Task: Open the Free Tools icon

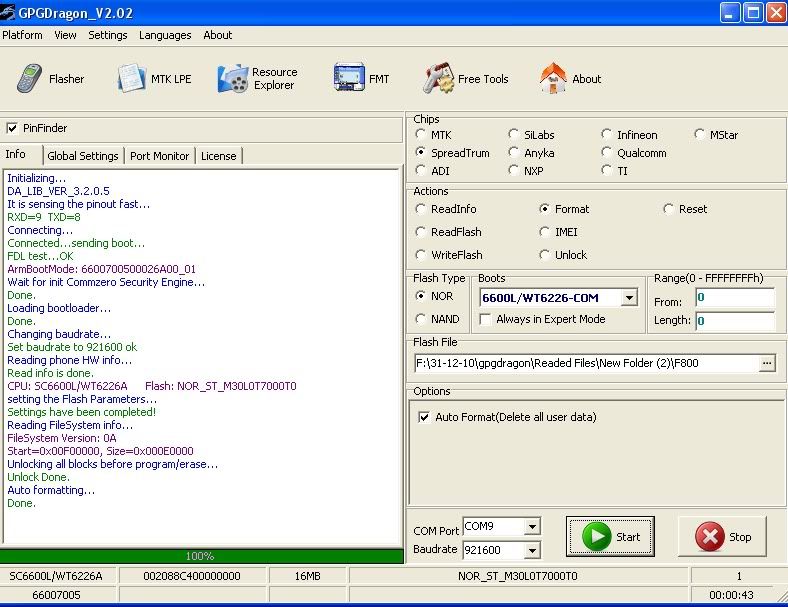Action: tap(438, 78)
